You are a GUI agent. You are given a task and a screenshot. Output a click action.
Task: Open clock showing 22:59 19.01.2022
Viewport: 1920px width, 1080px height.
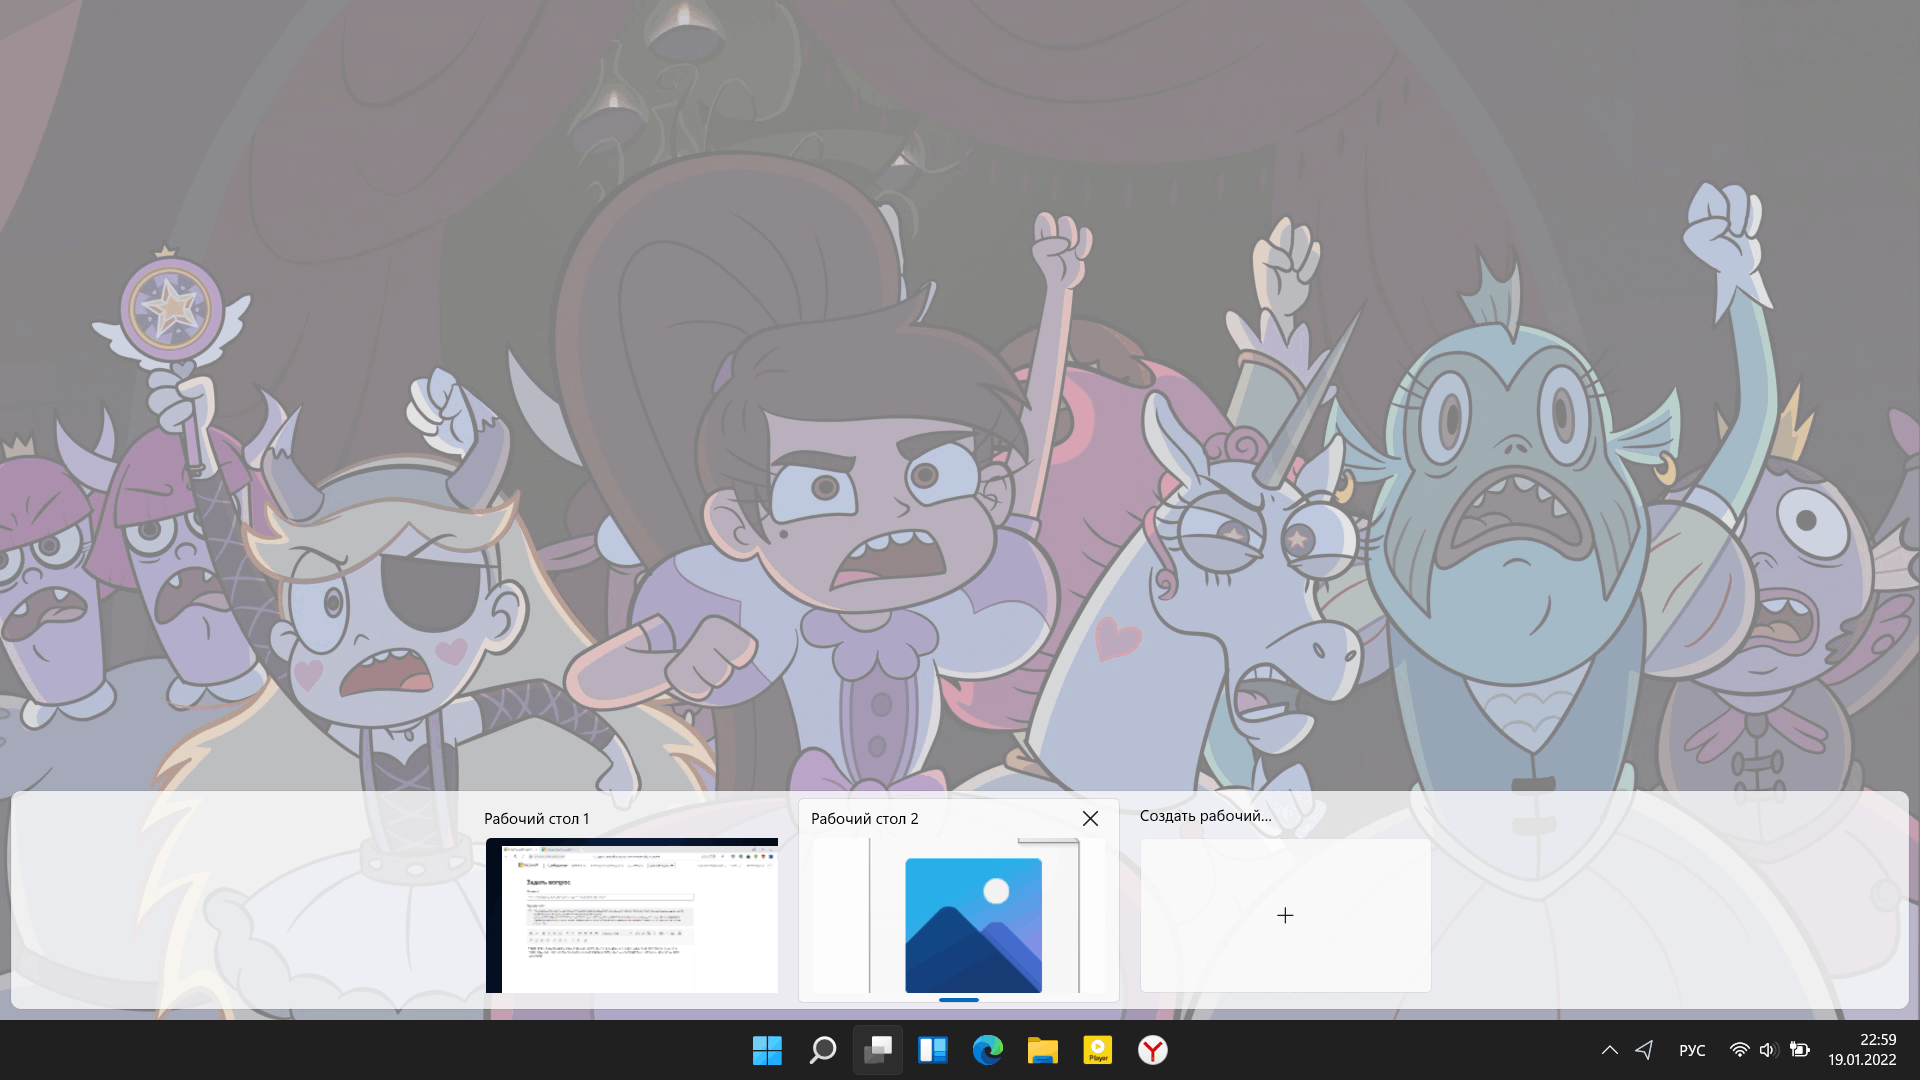(1862, 1050)
